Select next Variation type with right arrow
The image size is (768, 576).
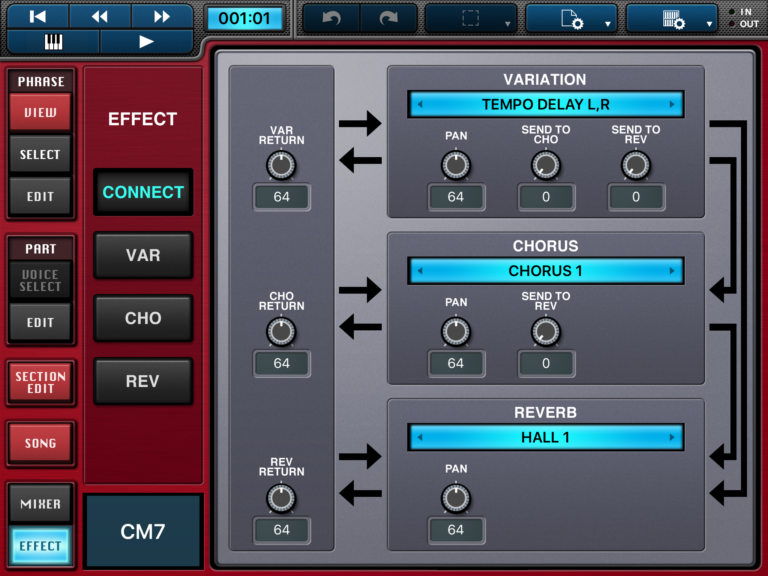click(672, 104)
